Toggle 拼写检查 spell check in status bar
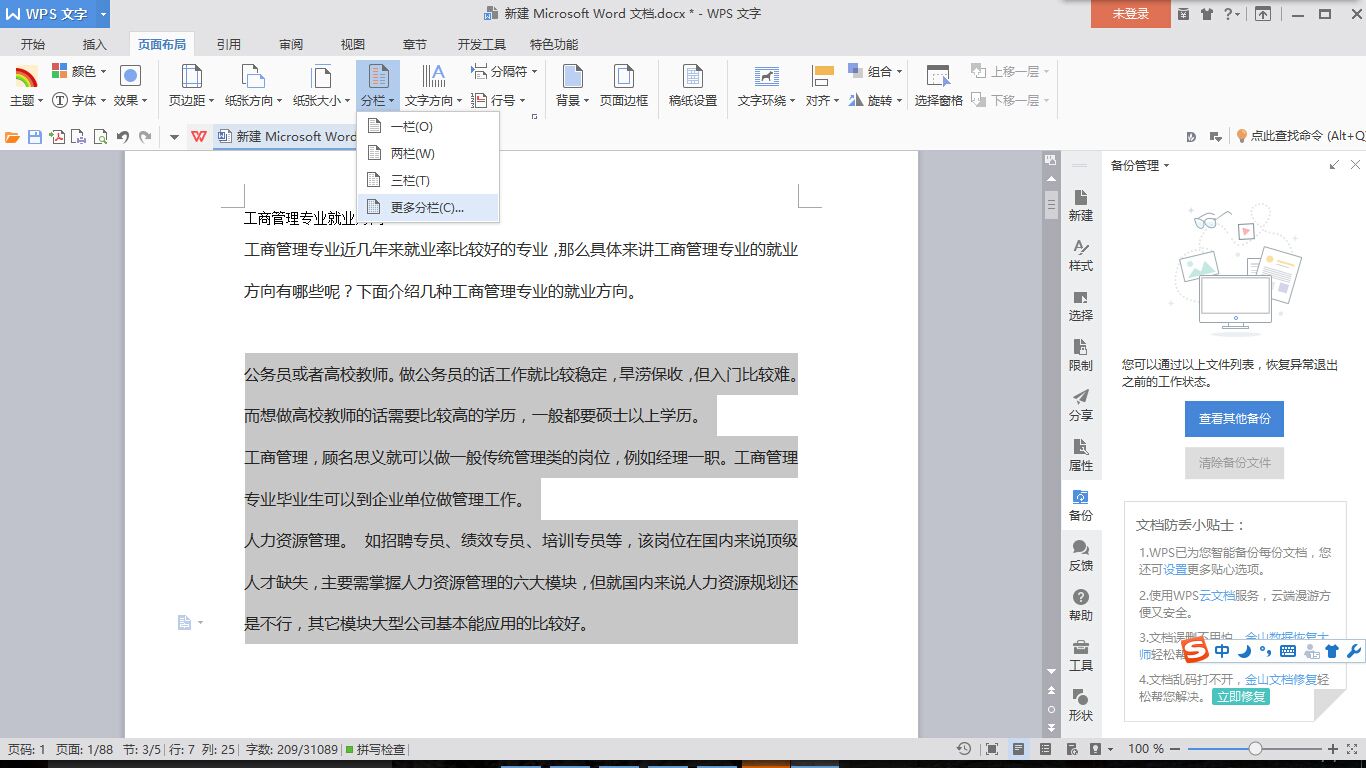1366x768 pixels. [375, 749]
